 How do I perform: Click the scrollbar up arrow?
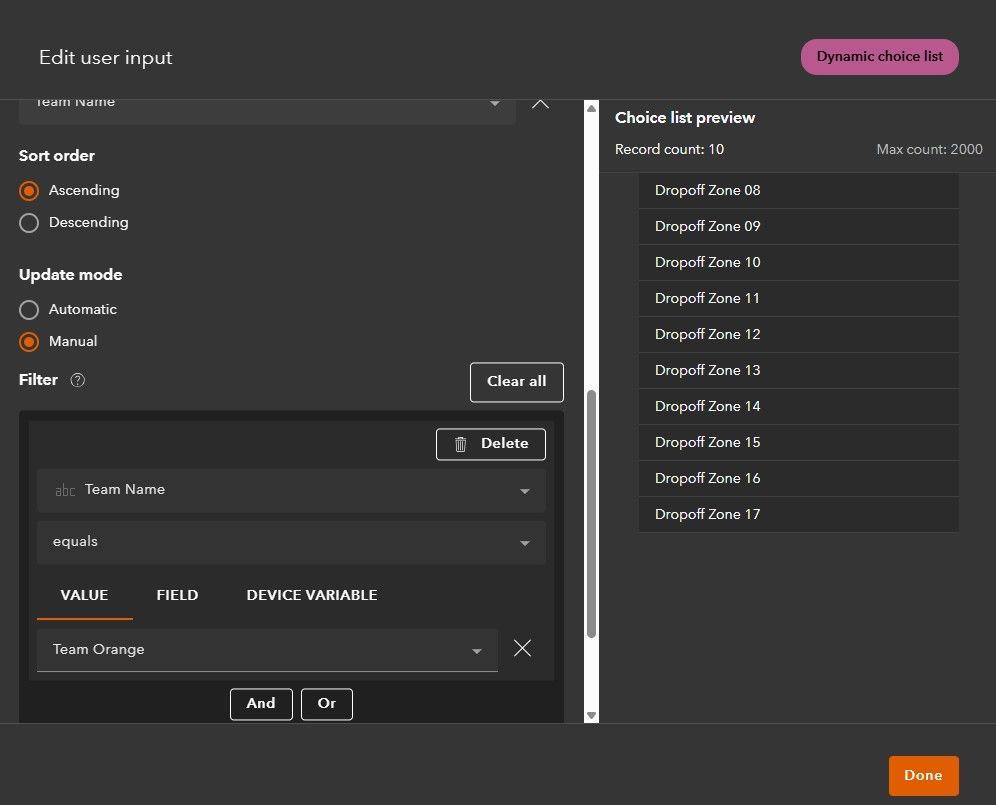tap(591, 108)
